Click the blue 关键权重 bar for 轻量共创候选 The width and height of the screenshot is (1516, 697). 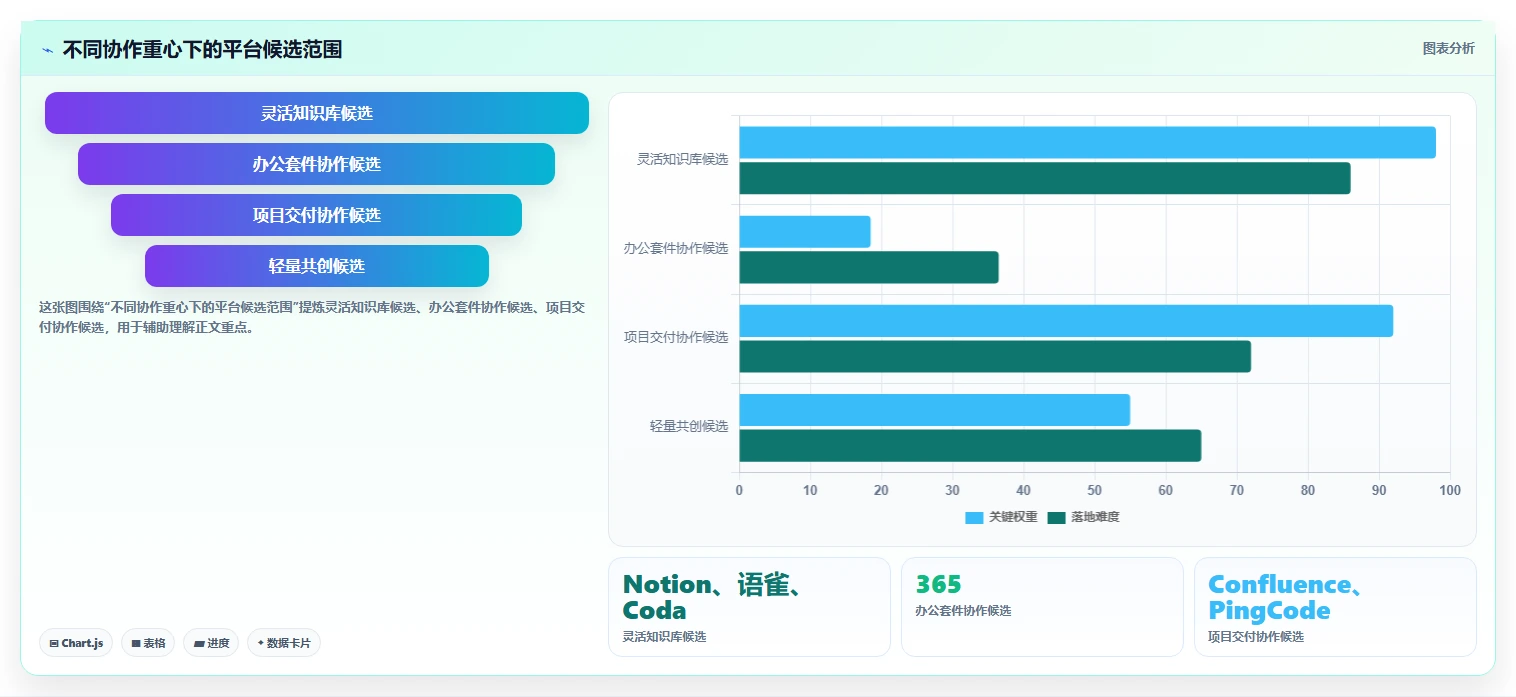(934, 410)
